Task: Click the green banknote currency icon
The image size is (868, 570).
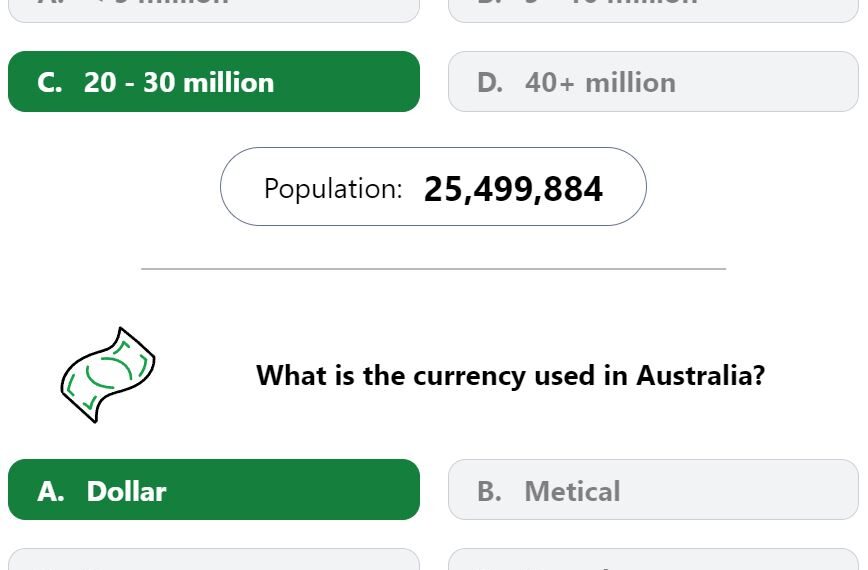Action: tap(108, 375)
